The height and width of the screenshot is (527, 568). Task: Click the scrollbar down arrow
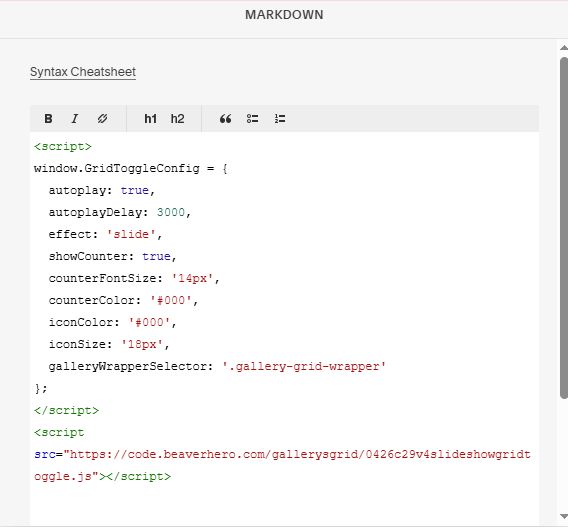click(x=564, y=516)
